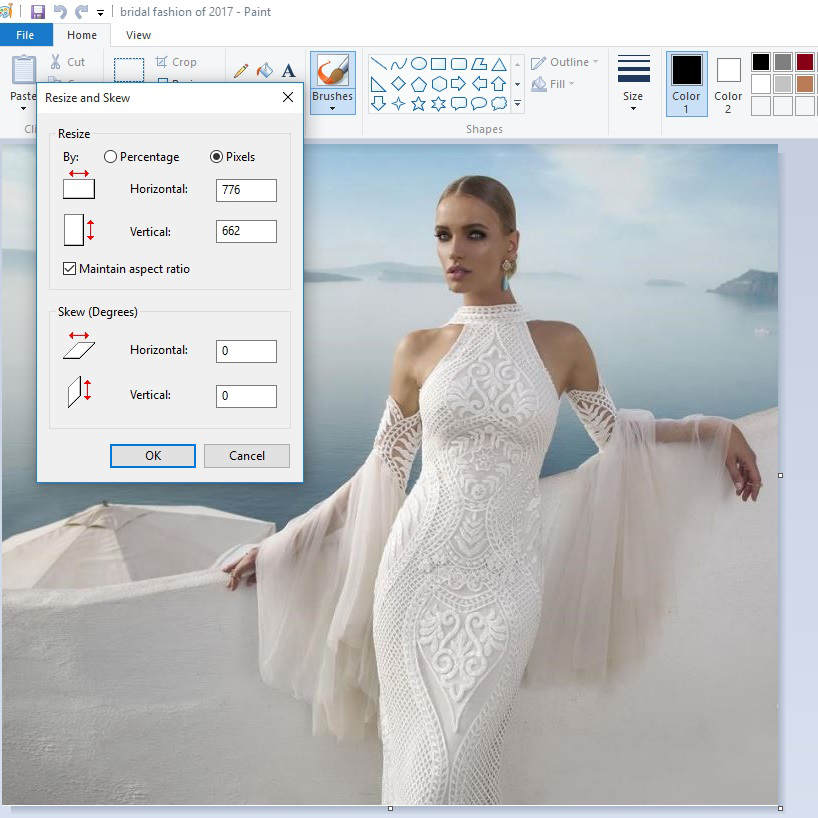Image resolution: width=818 pixels, height=818 pixels.
Task: Open the Paste dropdown arrow
Action: tap(23, 109)
